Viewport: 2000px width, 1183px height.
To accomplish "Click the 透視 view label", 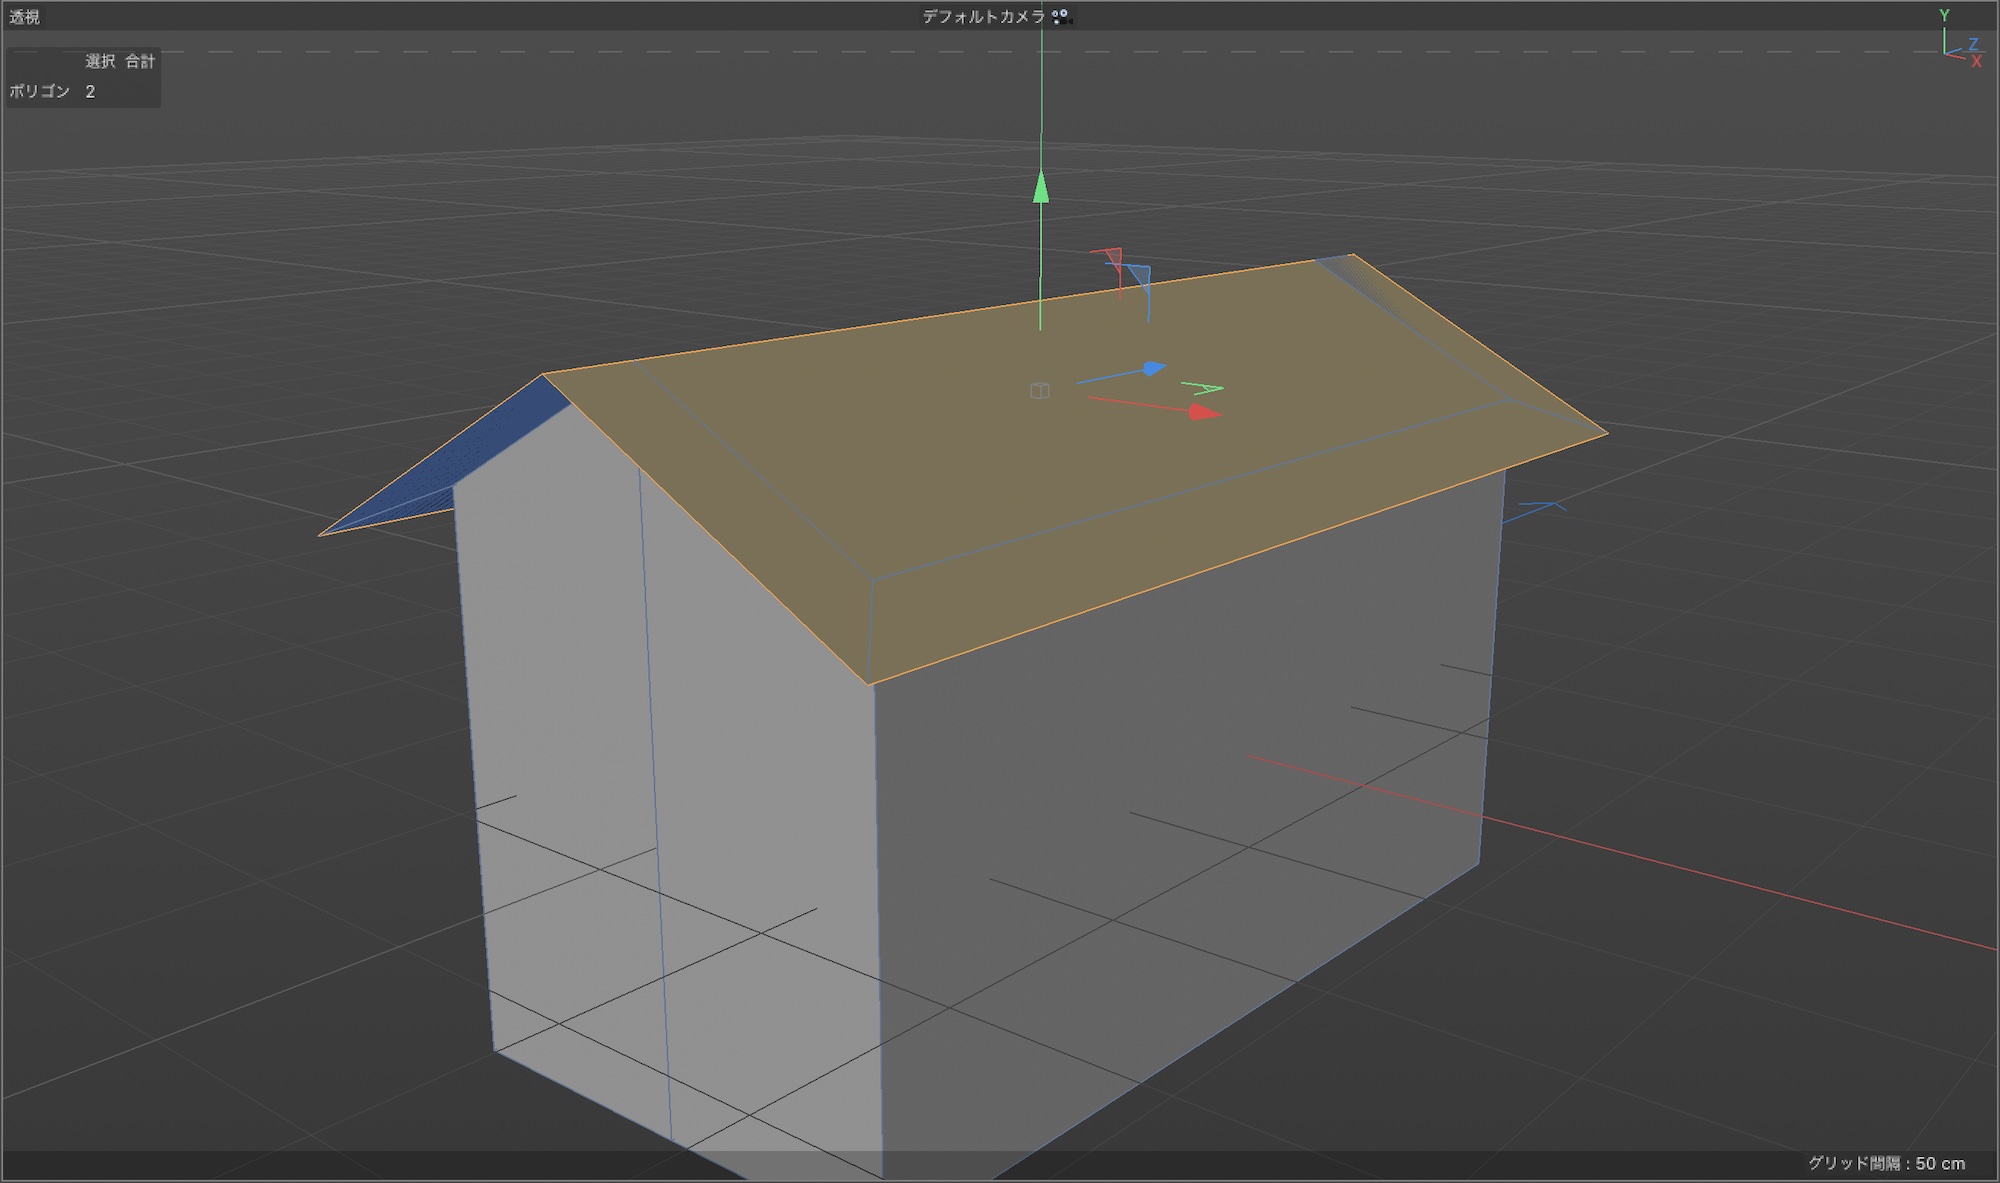I will click(x=25, y=17).
